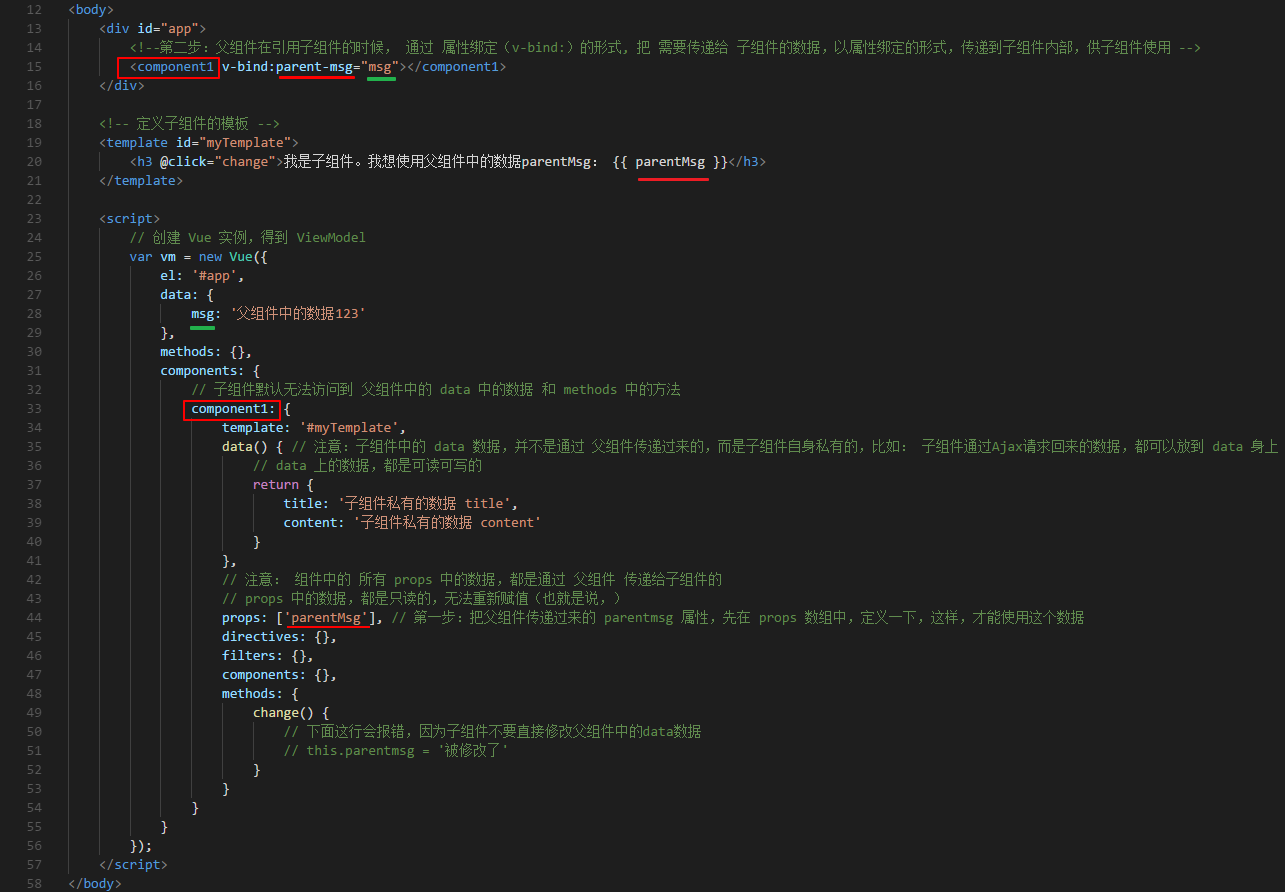Screen dimensions: 1285x892
Task: Click the id="app" attribute on line 13
Action: pos(168,28)
